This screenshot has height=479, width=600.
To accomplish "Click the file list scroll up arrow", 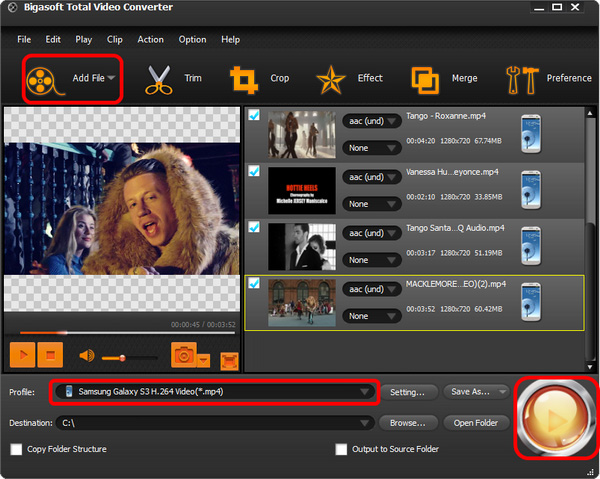I will point(590,113).
